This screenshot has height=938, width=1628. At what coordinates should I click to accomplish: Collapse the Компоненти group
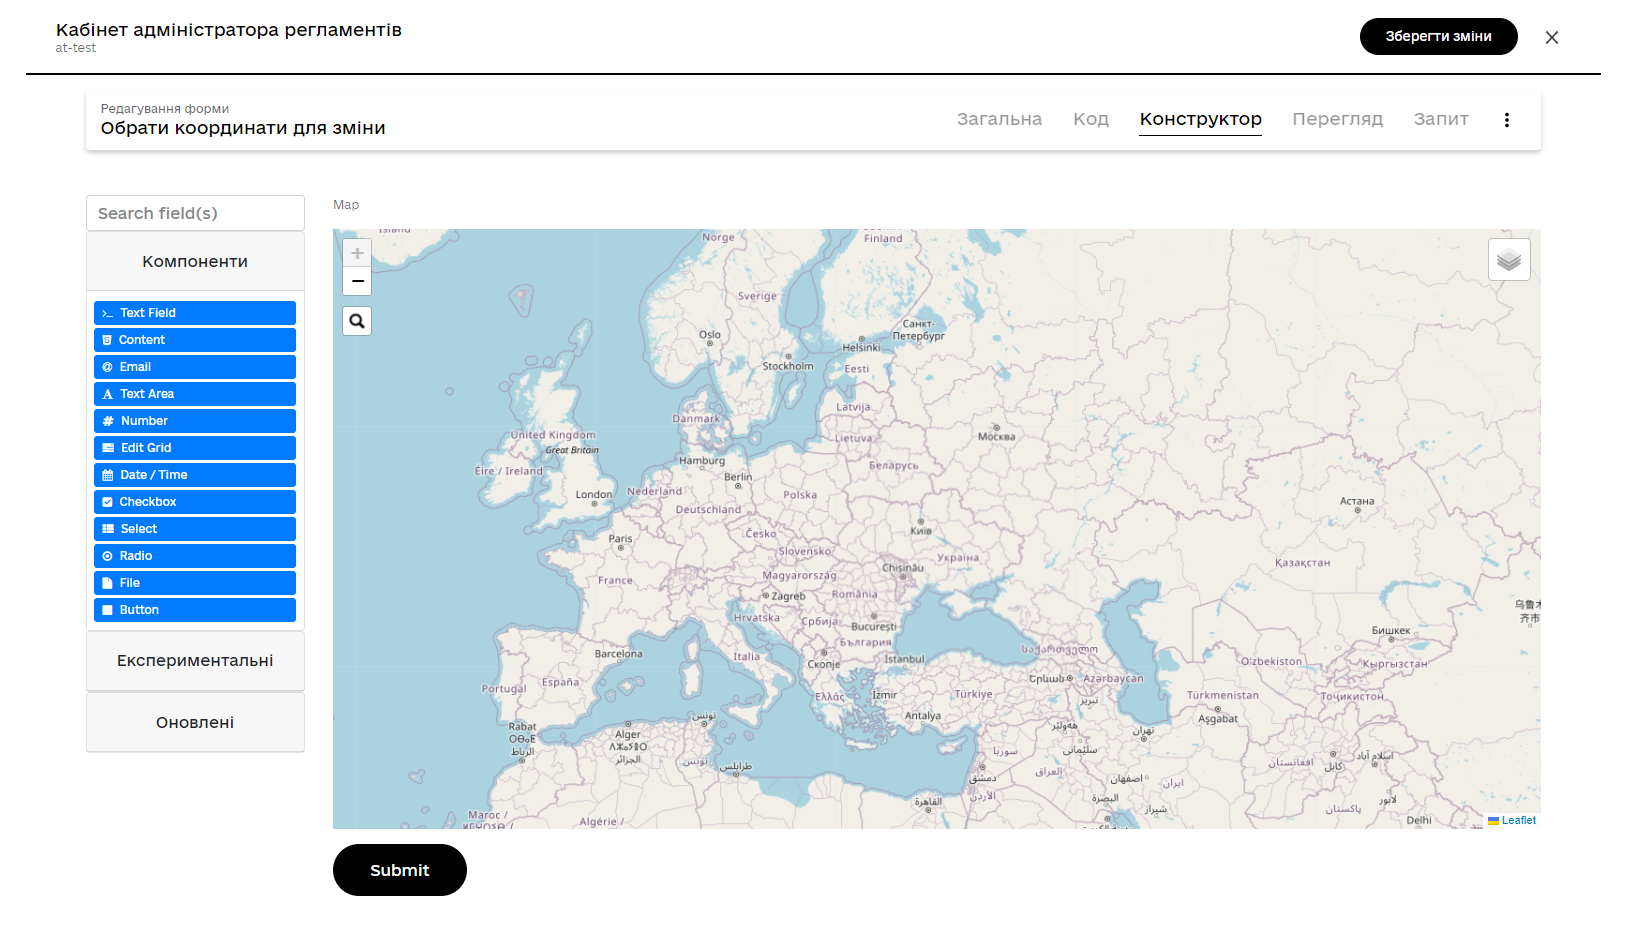tap(195, 262)
